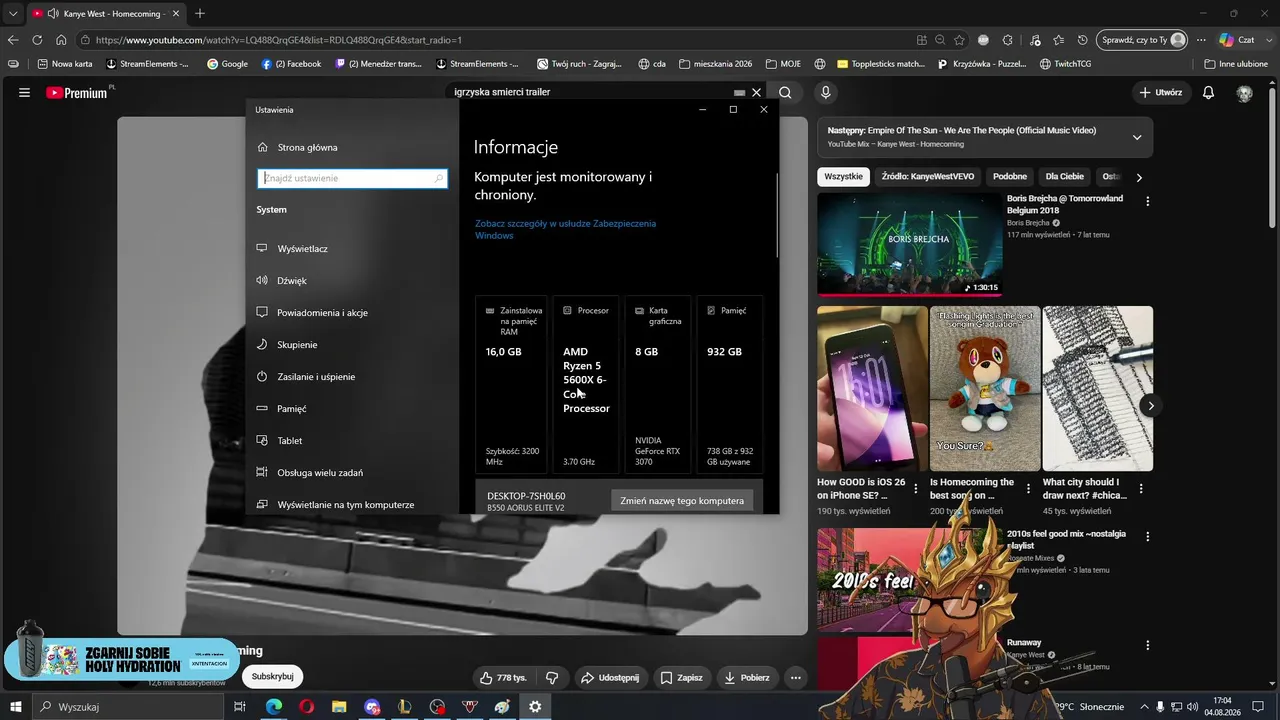Open the favorites list icon in toolbar
This screenshot has height=720, width=1280.
(1058, 40)
